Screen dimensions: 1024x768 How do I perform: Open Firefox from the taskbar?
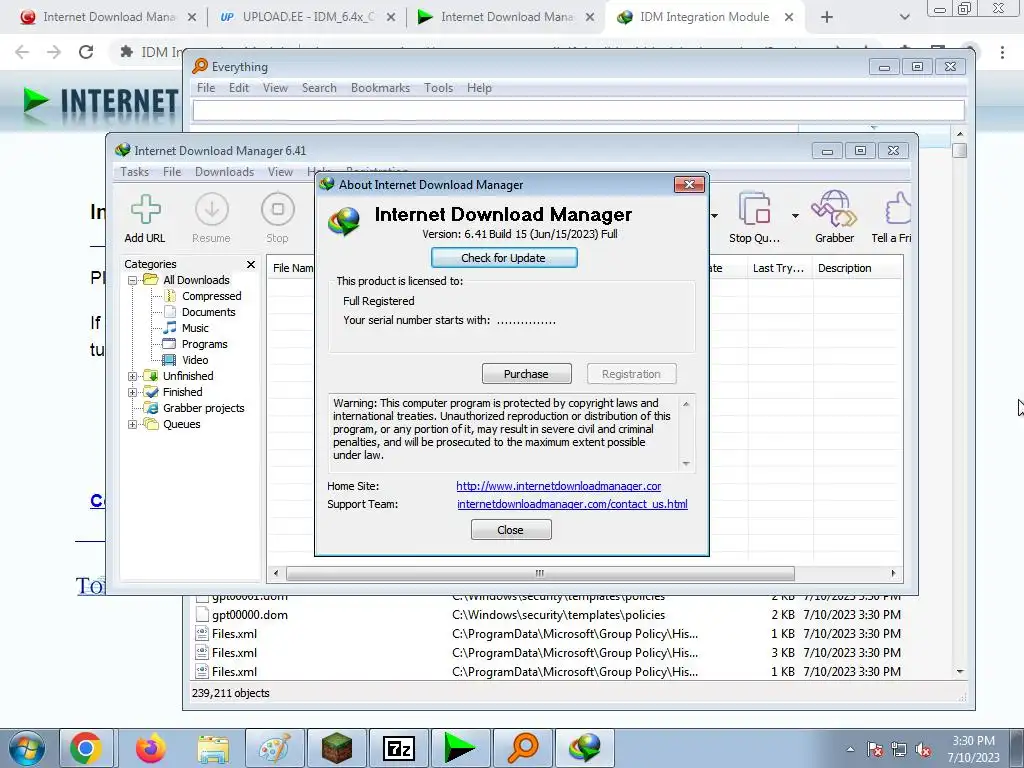[x=151, y=748]
